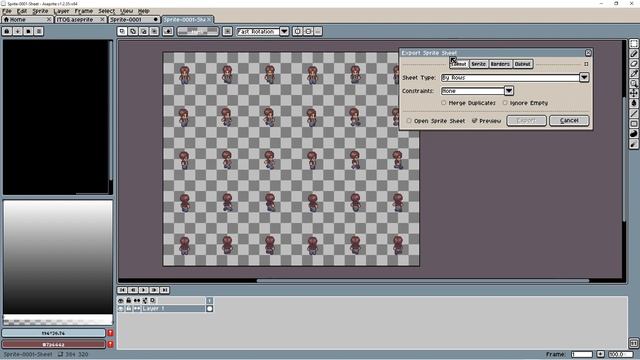
Task: Open Sheet Type dropdown
Action: coord(584,78)
